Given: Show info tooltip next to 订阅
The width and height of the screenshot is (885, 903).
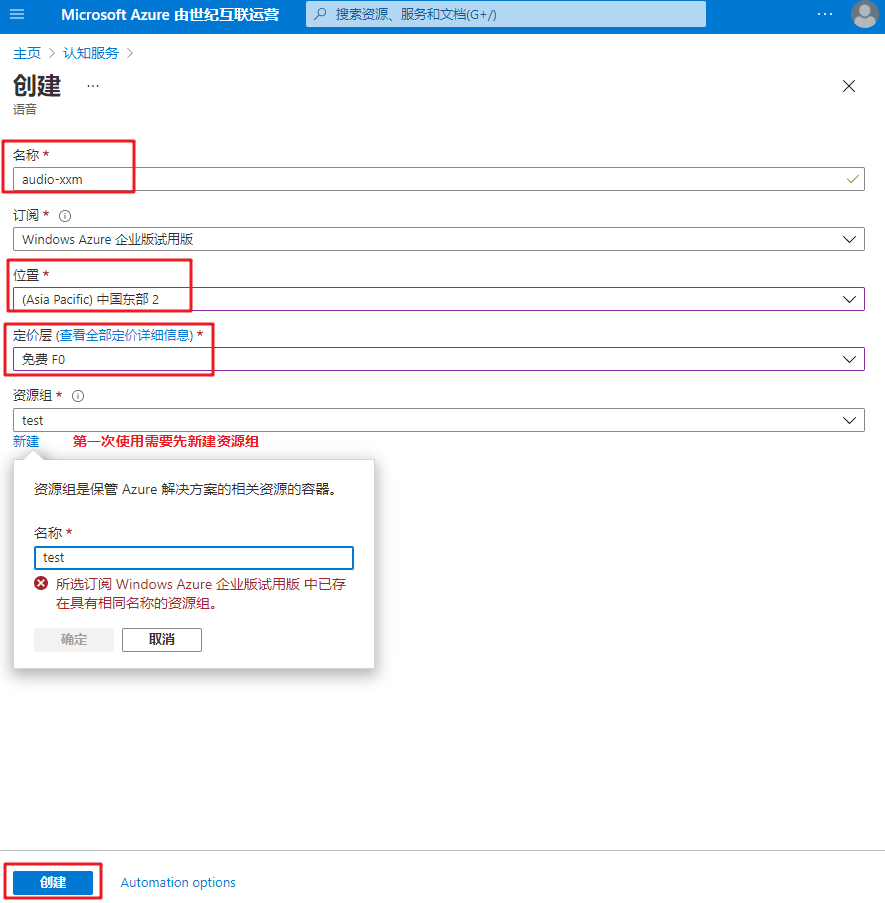Looking at the screenshot, I should (x=65, y=216).
